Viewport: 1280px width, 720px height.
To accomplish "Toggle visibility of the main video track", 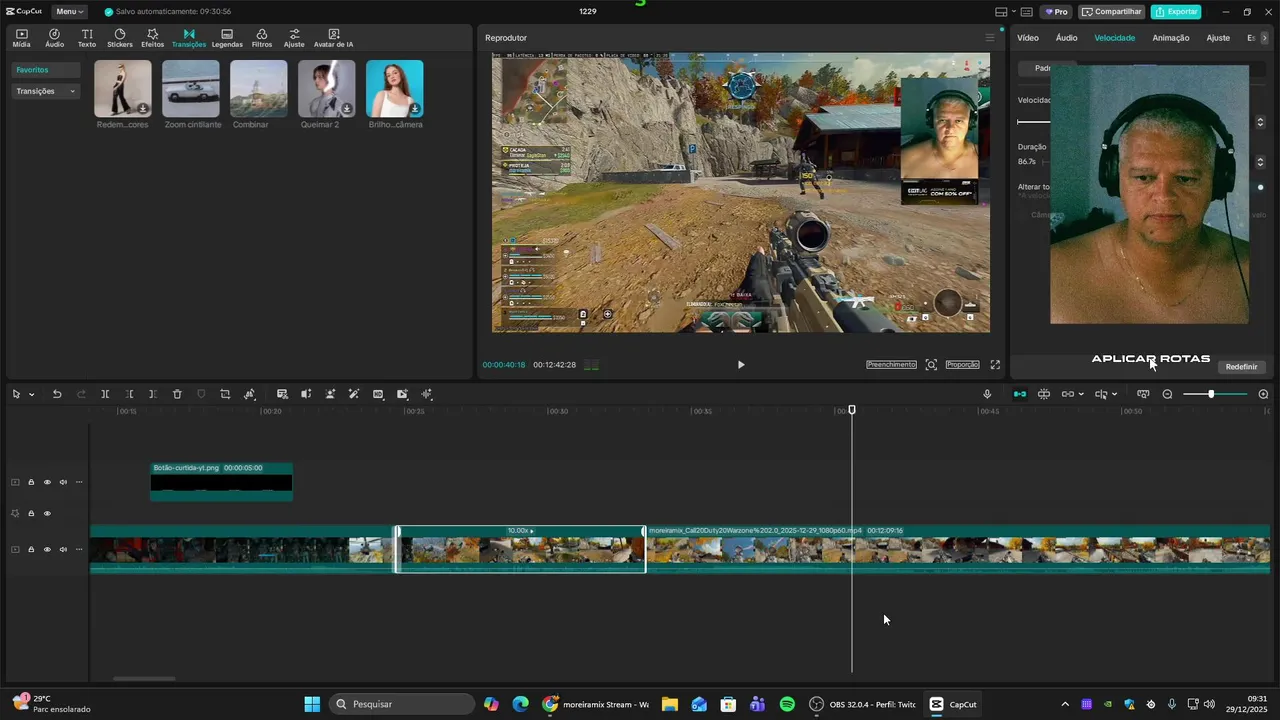I will tap(47, 549).
